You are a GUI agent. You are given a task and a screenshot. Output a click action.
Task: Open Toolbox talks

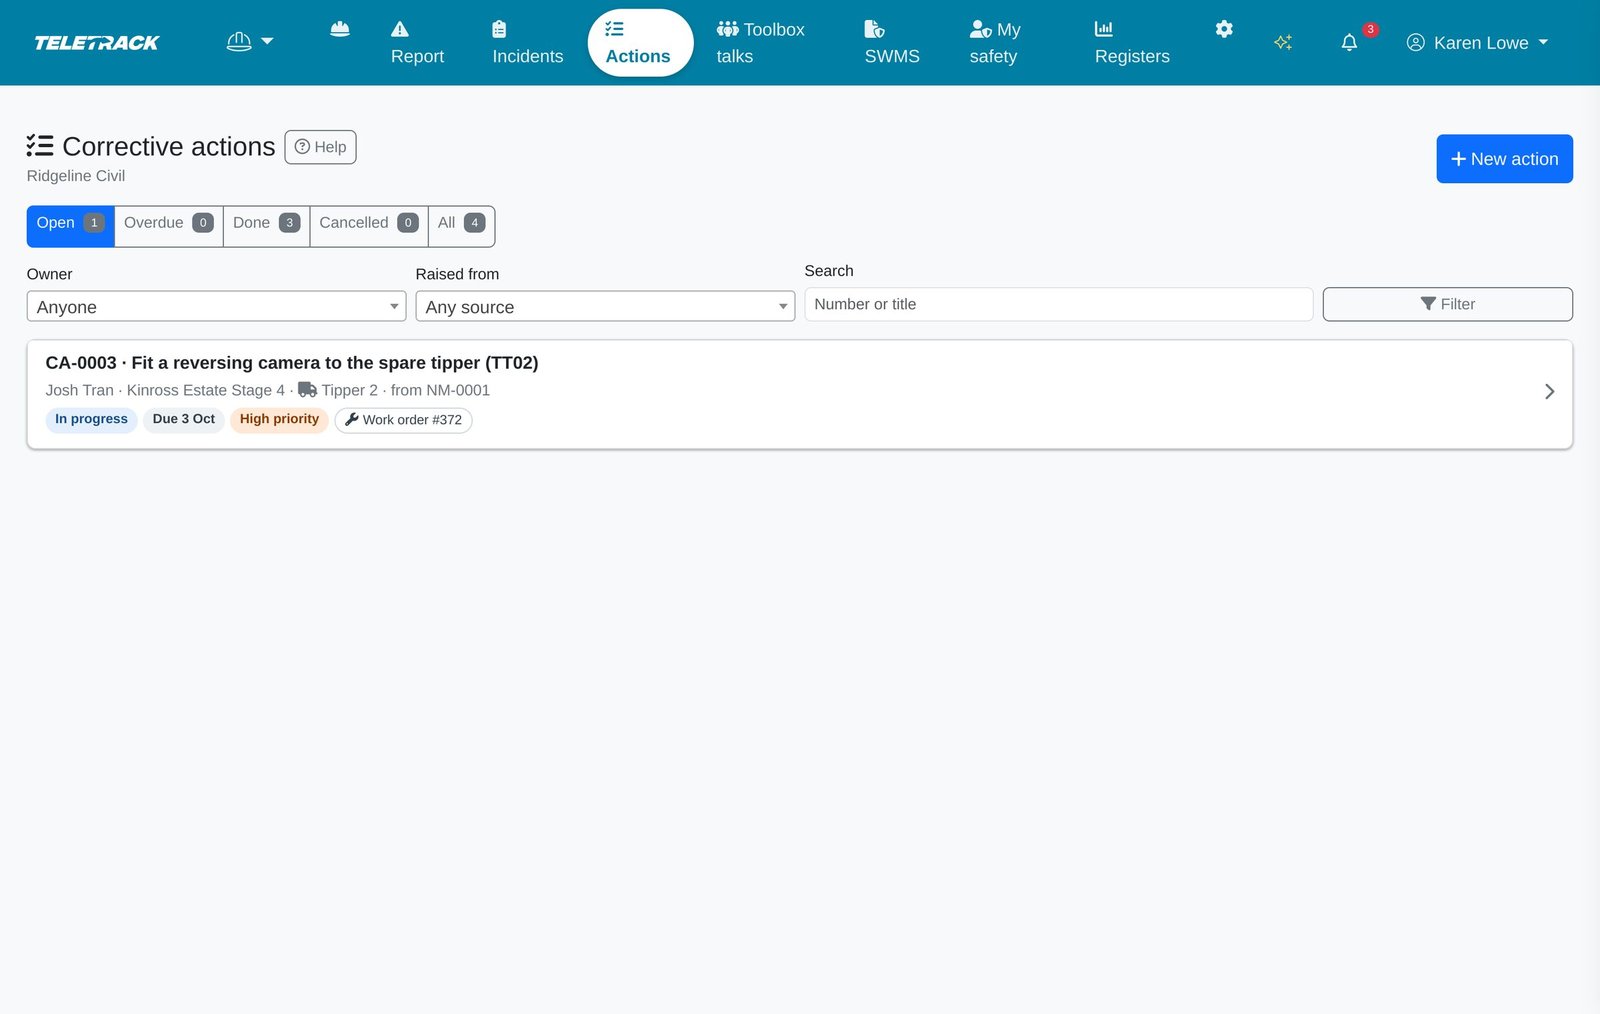[760, 42]
